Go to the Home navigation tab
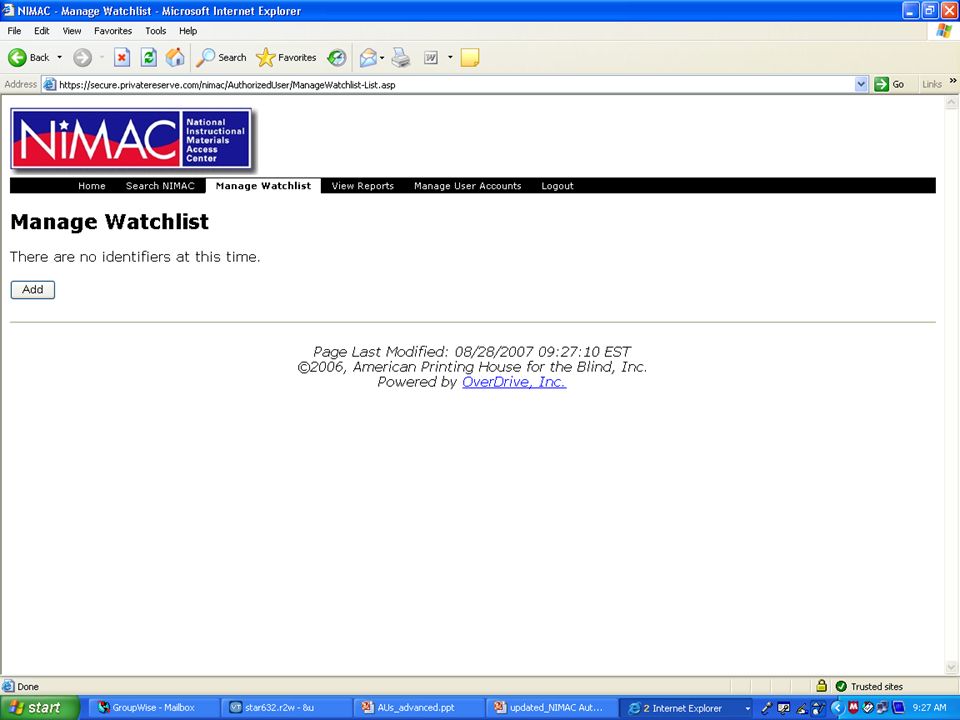960x720 pixels. (92, 186)
